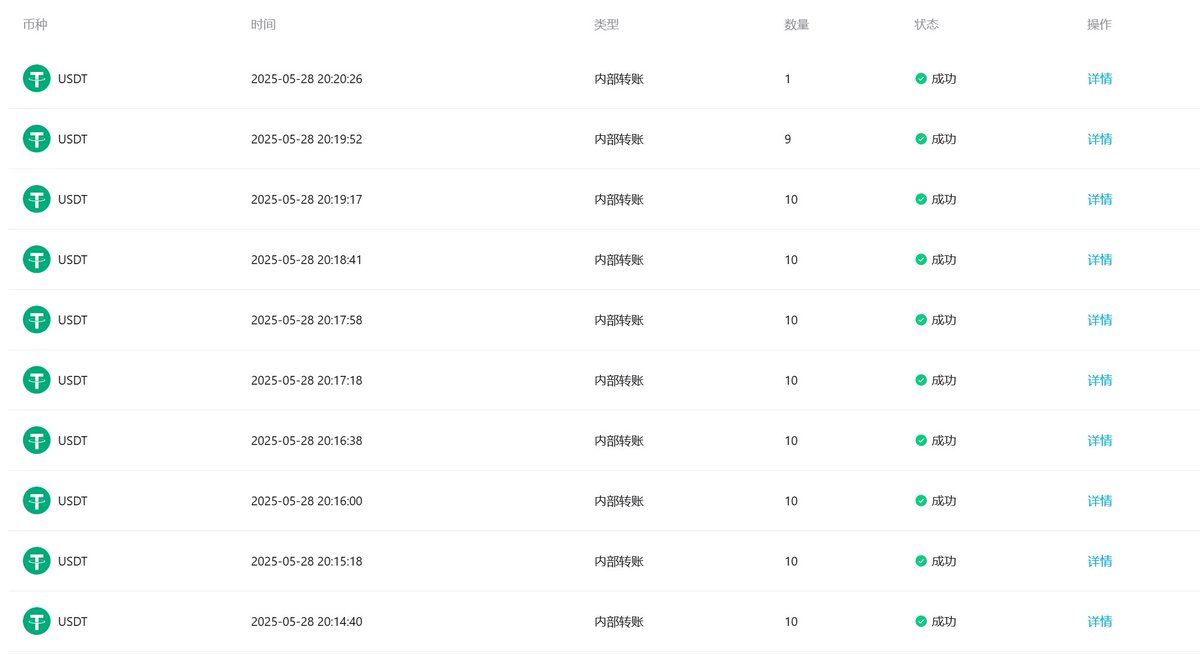Select the timestamp 2025-05-28 20:16:00
This screenshot has height=654, width=1200.
pos(307,501)
